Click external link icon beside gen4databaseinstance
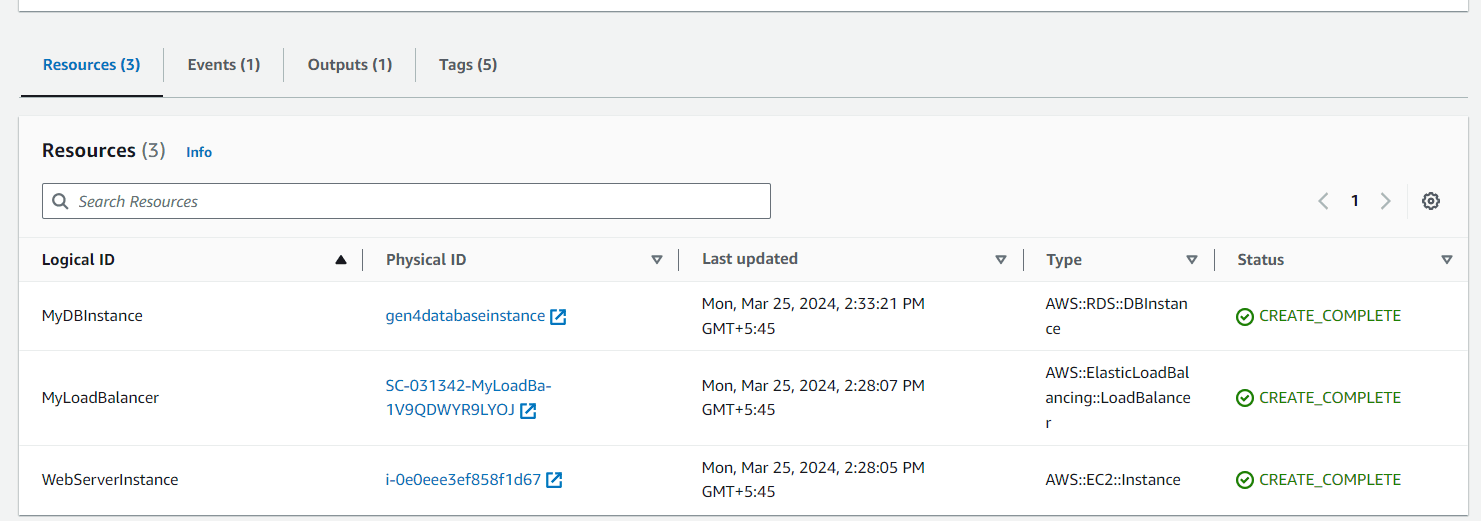Viewport: 1481px width, 521px height. 559,317
